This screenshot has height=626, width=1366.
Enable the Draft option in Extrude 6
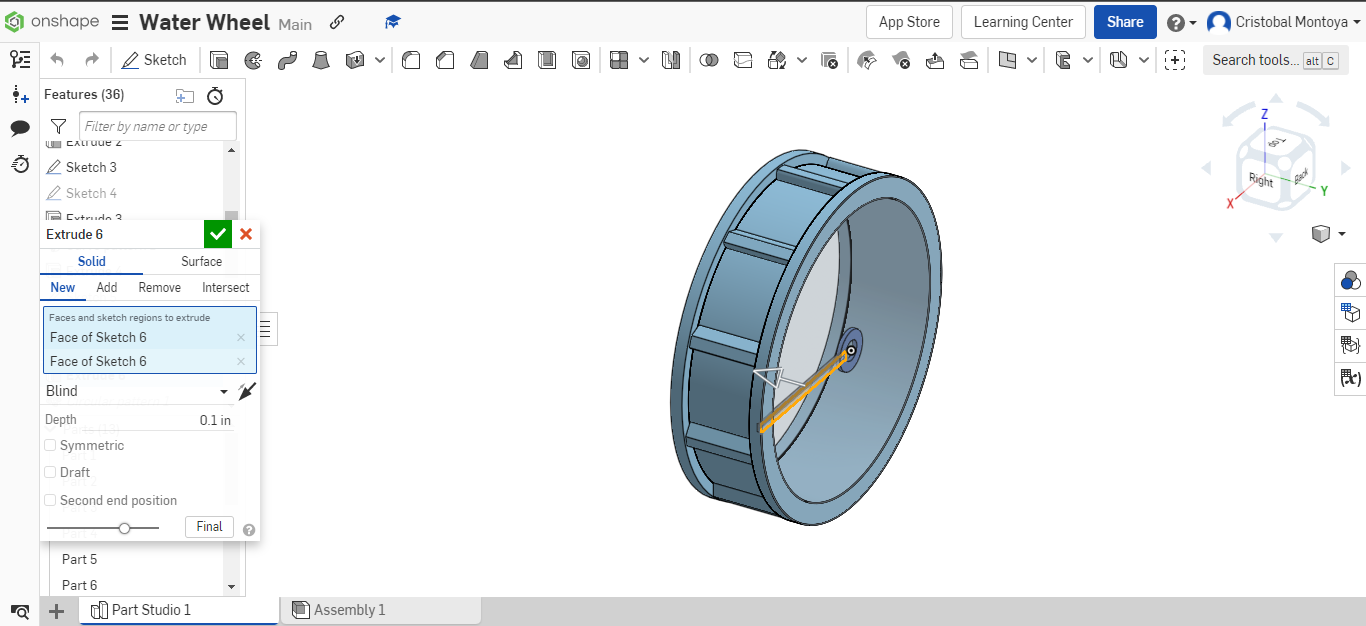(x=51, y=472)
